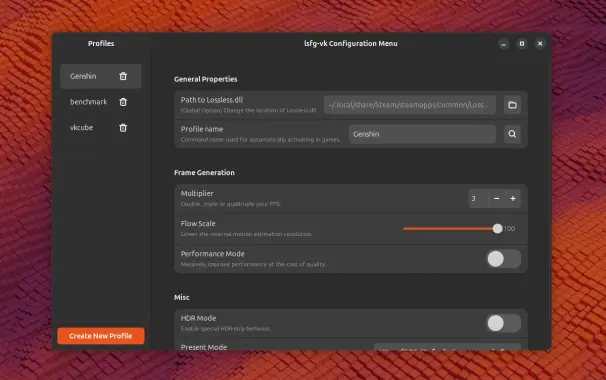Image resolution: width=606 pixels, height=380 pixels.
Task: Open folder browser for Lossless.dll path
Action: tap(512, 105)
